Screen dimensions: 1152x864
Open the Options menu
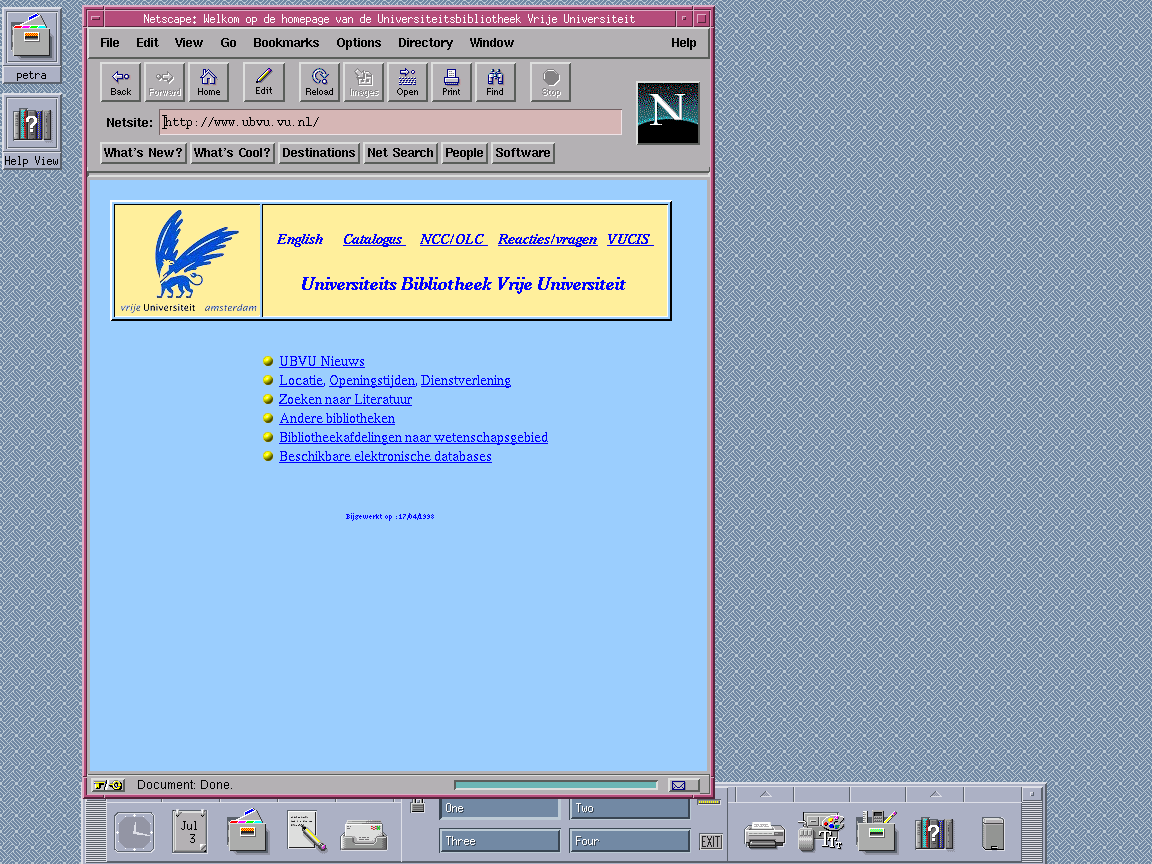point(359,43)
